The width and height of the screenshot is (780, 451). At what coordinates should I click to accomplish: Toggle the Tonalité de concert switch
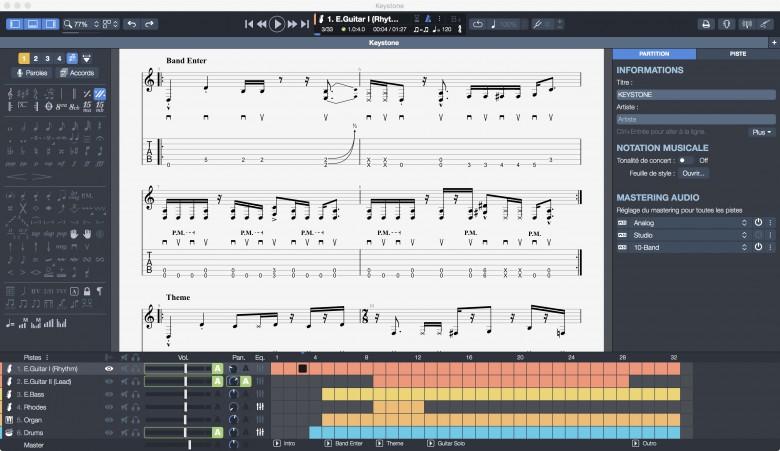685,160
